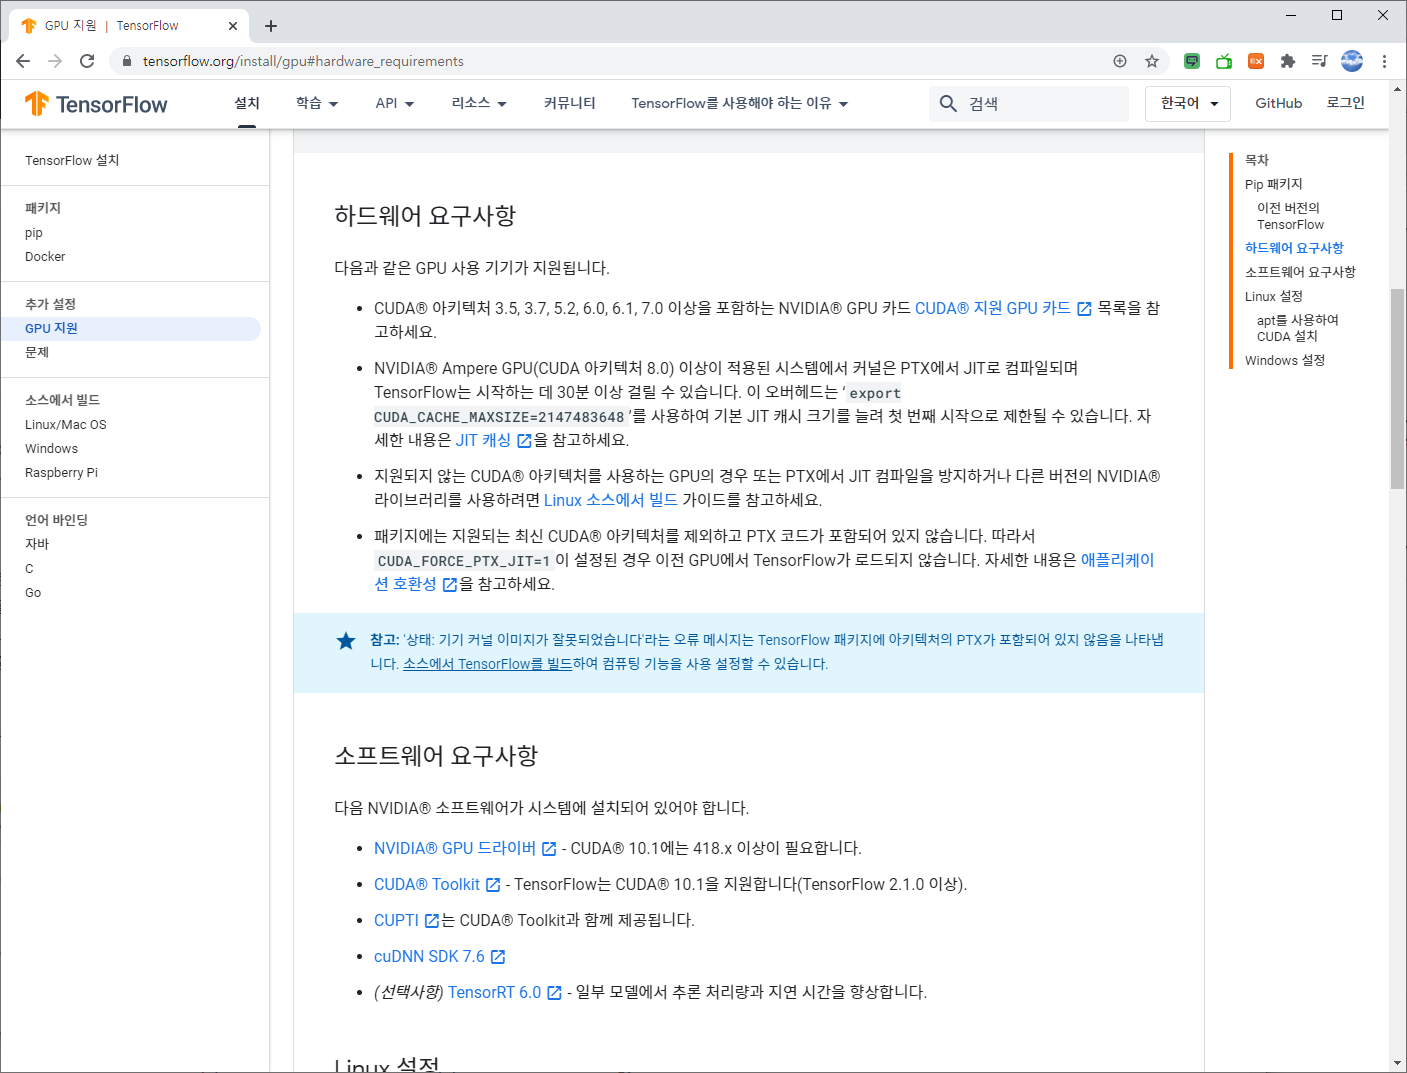This screenshot has width=1407, height=1073.
Task: Select Raspberry Pi in sidebar
Action: click(61, 473)
